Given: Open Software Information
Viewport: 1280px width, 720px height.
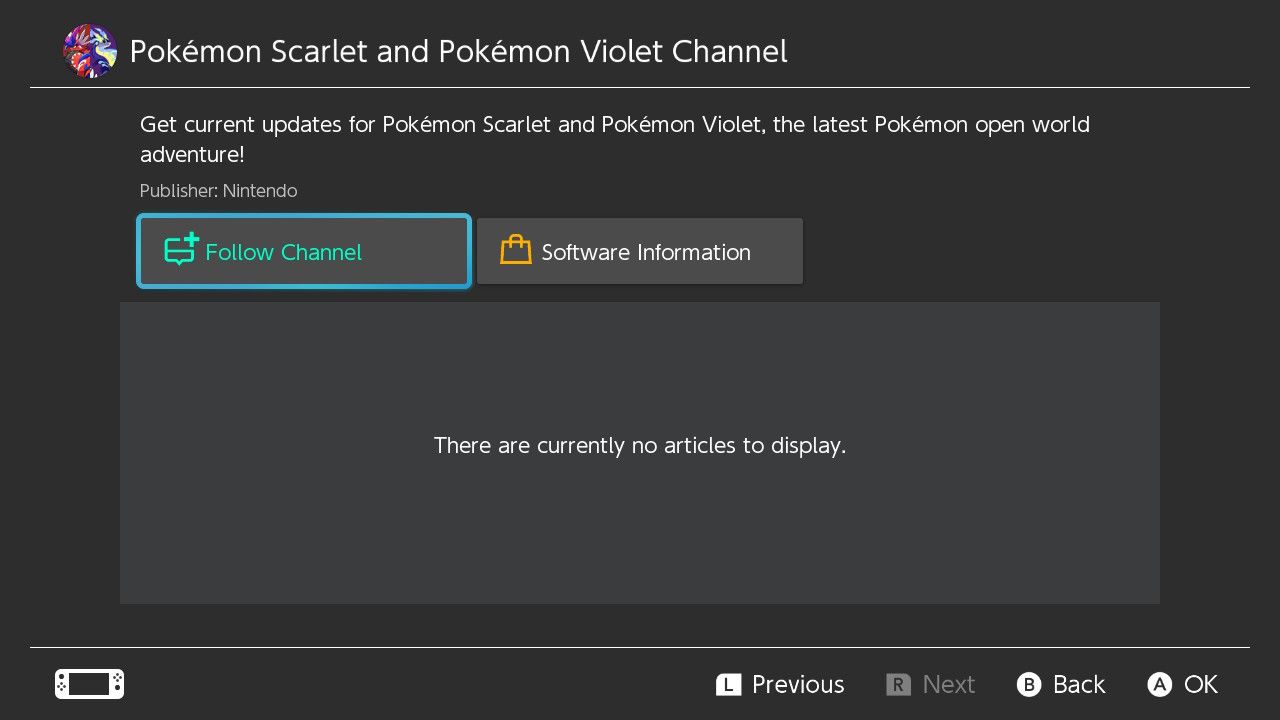Looking at the screenshot, I should (x=645, y=252).
